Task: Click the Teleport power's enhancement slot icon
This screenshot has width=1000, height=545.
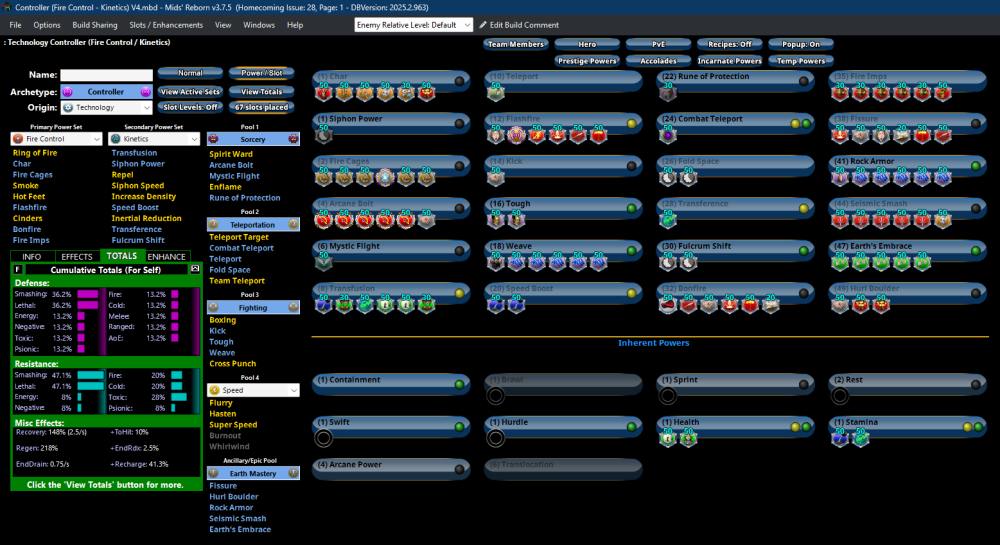Action: (497, 93)
